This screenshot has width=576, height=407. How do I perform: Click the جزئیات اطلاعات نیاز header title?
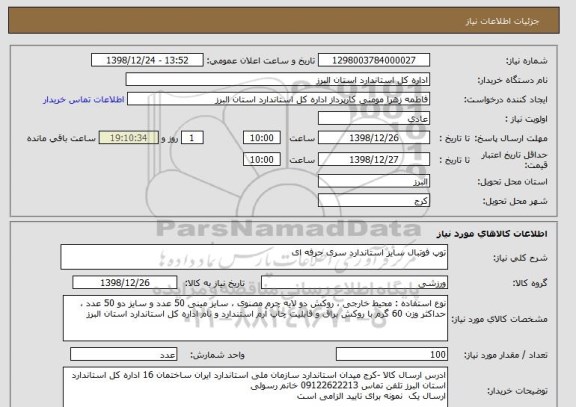click(x=502, y=21)
